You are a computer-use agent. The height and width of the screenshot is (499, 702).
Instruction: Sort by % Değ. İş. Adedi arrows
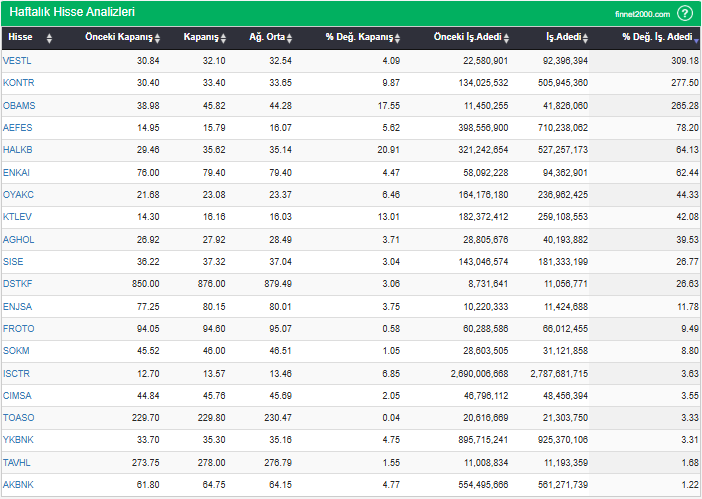[696, 38]
